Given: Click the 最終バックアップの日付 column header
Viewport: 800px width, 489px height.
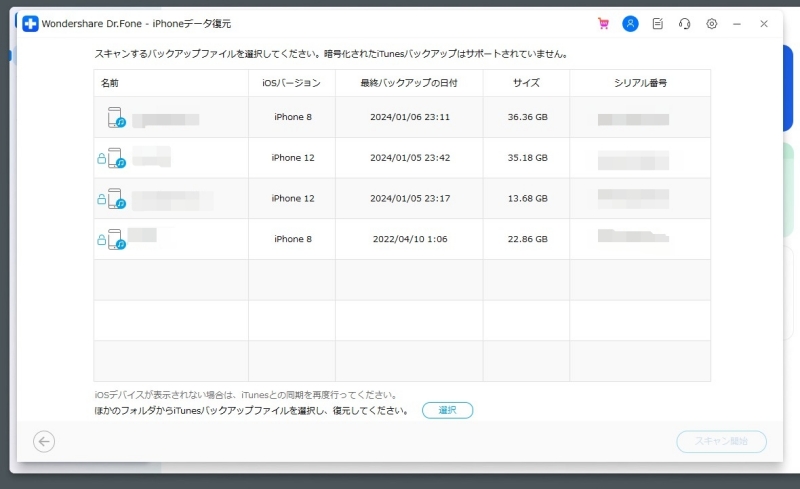Looking at the screenshot, I should [409, 83].
